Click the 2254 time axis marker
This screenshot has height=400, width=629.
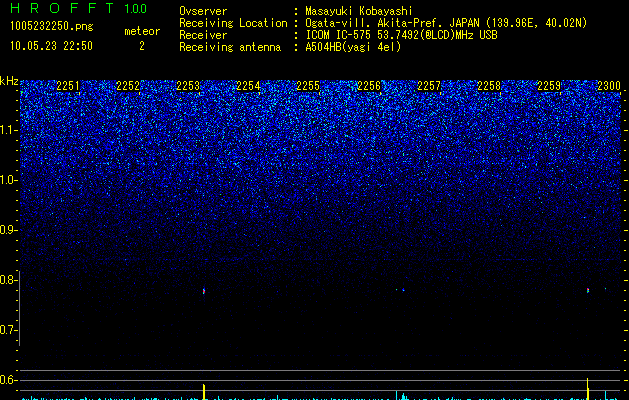[248, 86]
